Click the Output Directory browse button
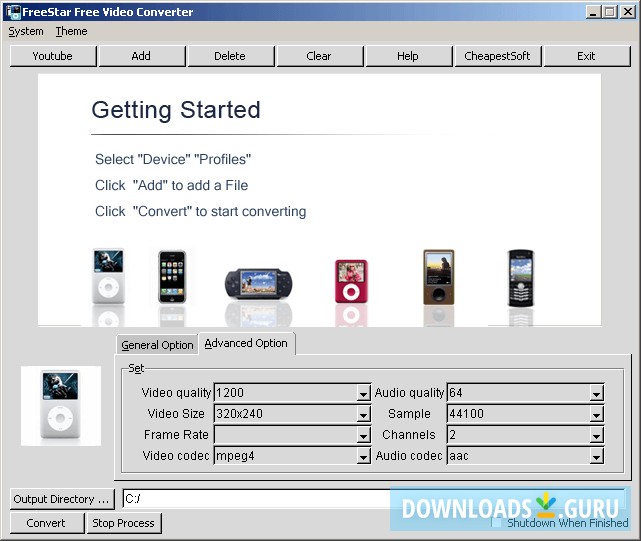641x541 pixels. (x=62, y=499)
